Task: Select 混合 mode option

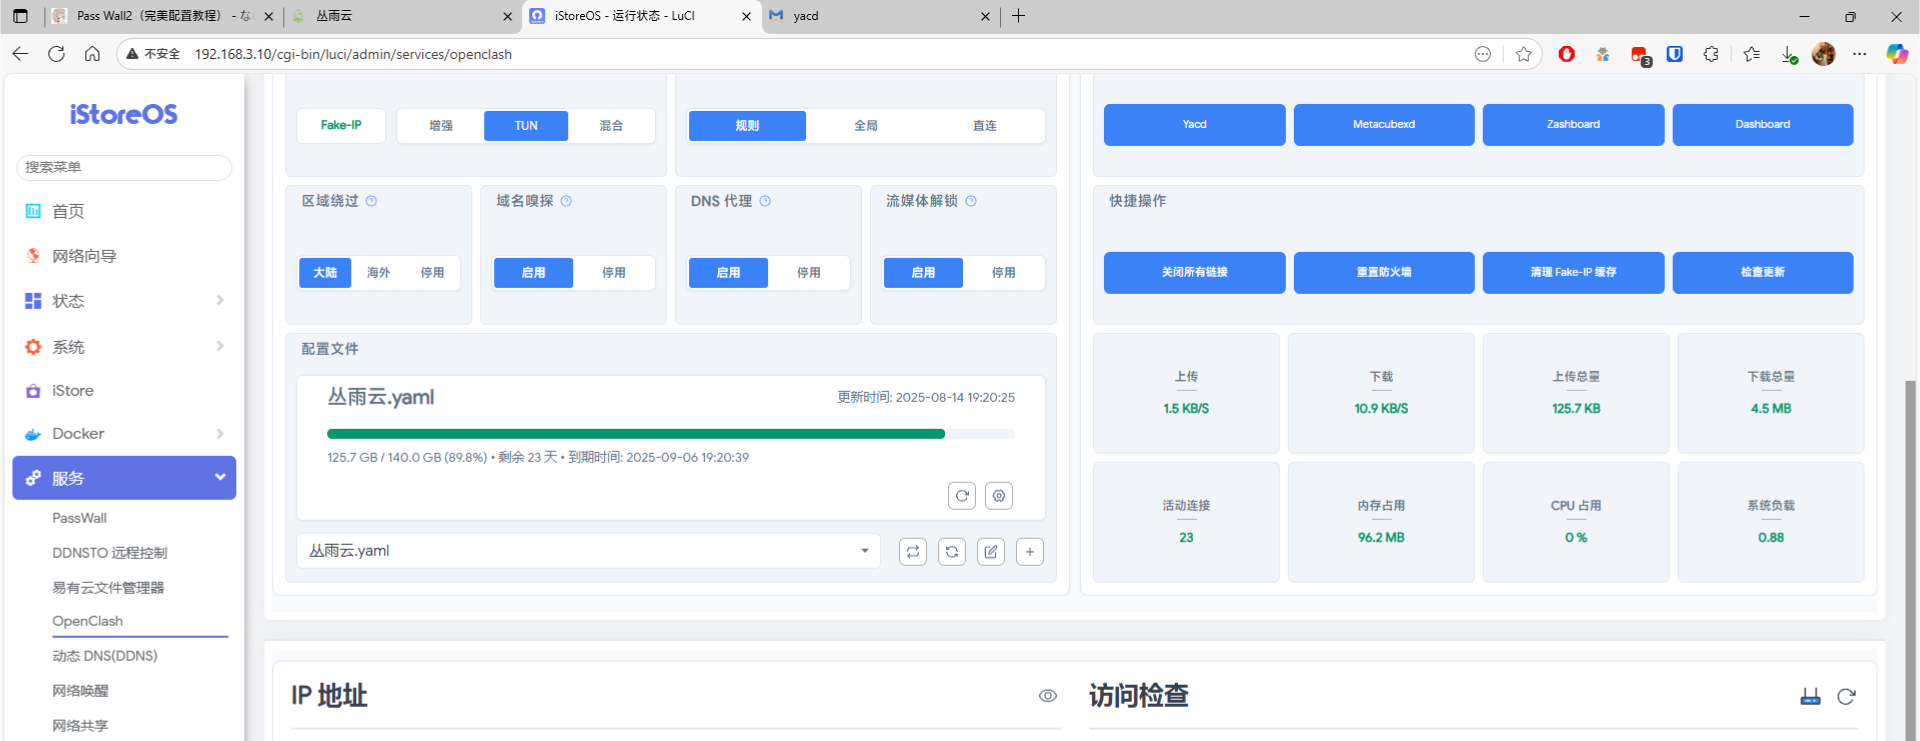Action: (x=611, y=126)
